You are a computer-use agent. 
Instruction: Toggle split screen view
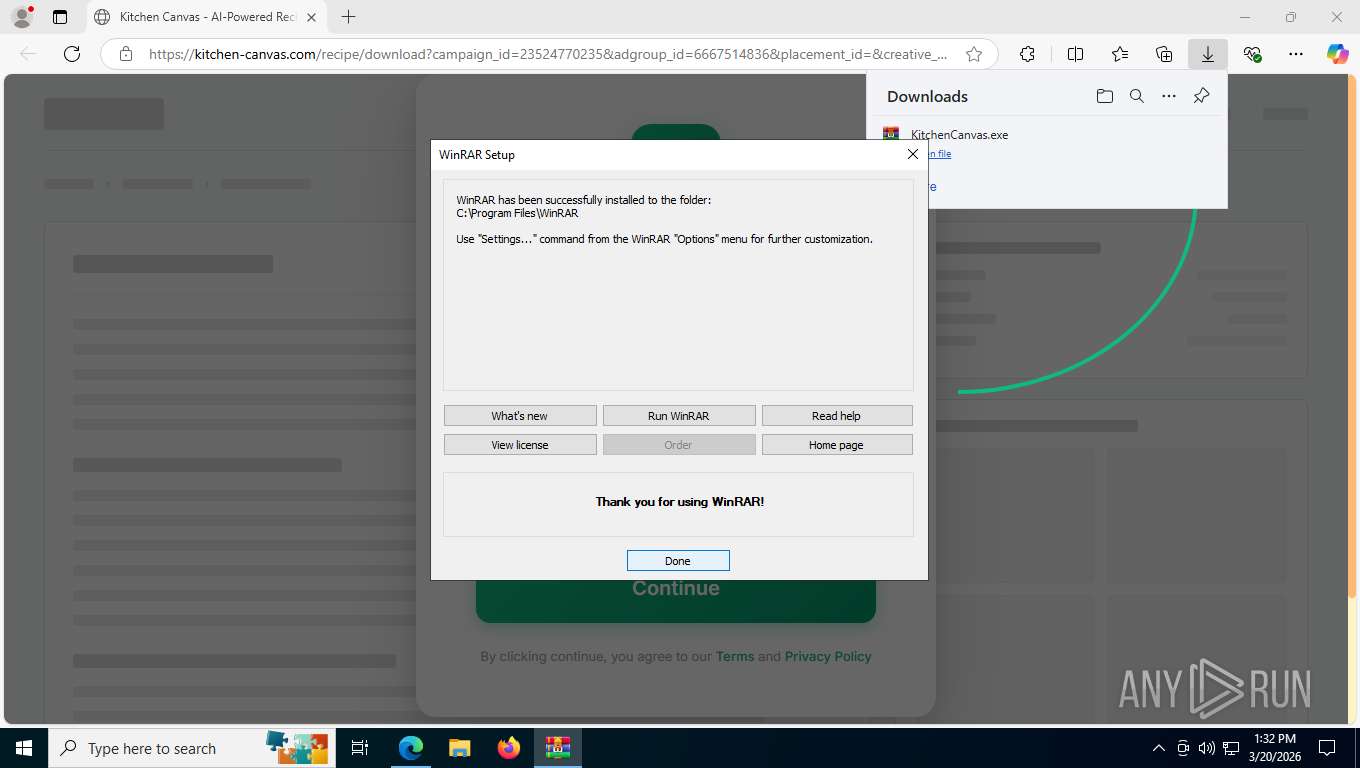(x=1075, y=54)
